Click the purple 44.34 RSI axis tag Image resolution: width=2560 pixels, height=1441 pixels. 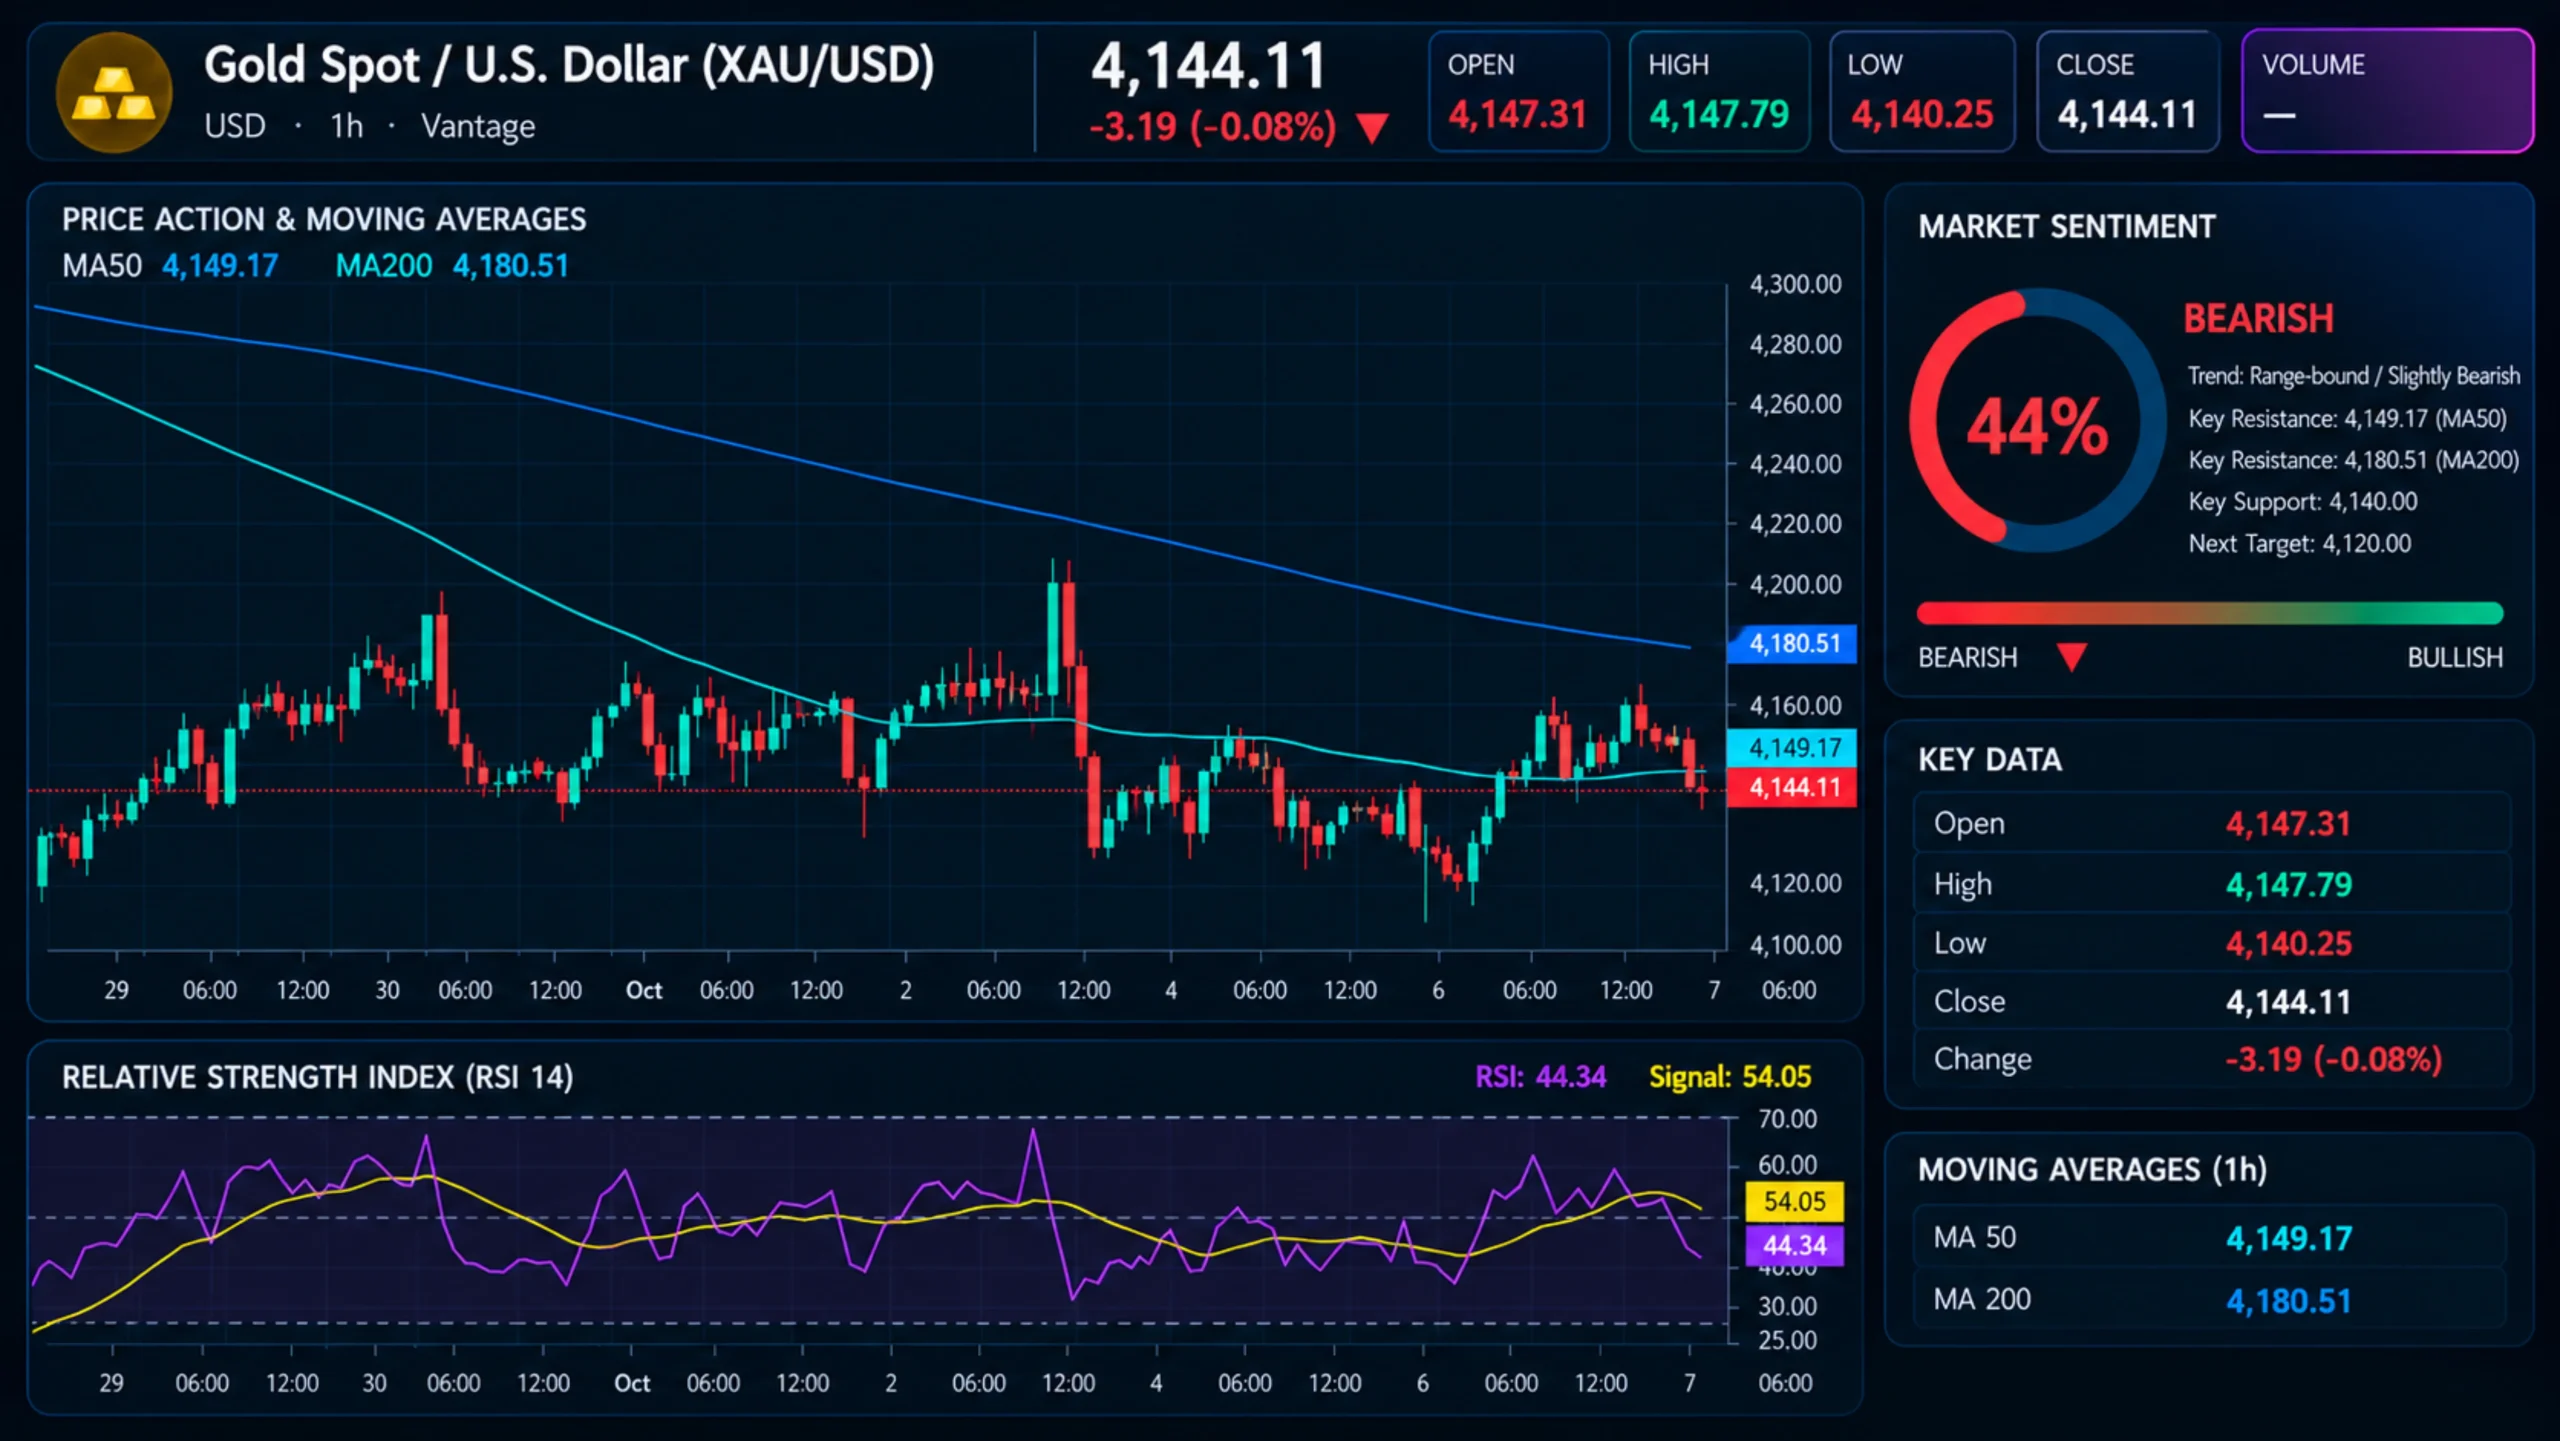[x=1794, y=1245]
